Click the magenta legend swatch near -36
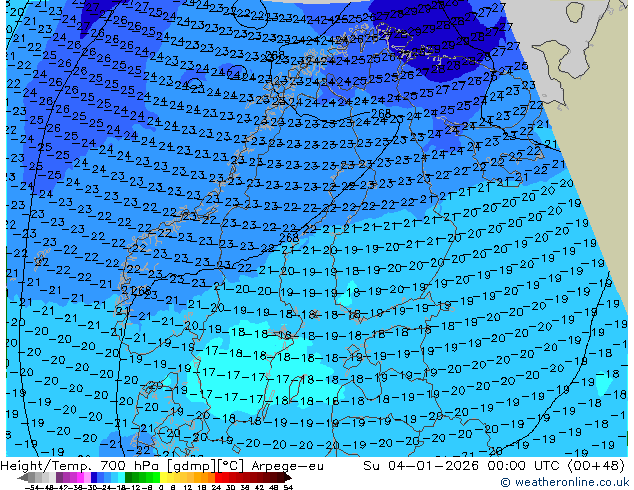Viewport: 634px width, 490px height. point(80,477)
